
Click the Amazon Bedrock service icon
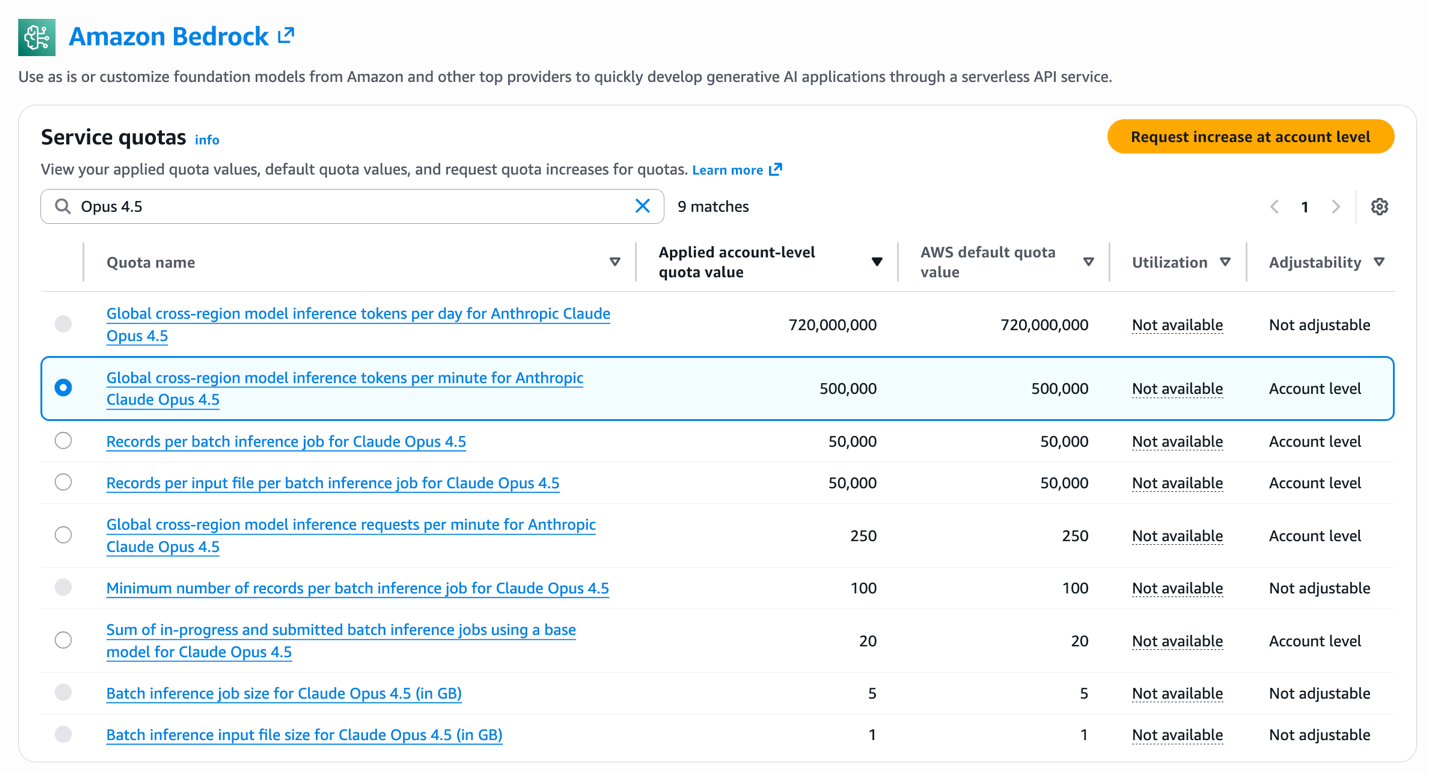tap(36, 36)
